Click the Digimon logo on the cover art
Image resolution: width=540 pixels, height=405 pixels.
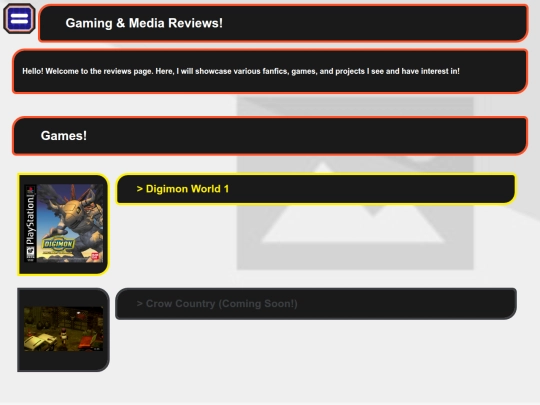click(x=58, y=244)
